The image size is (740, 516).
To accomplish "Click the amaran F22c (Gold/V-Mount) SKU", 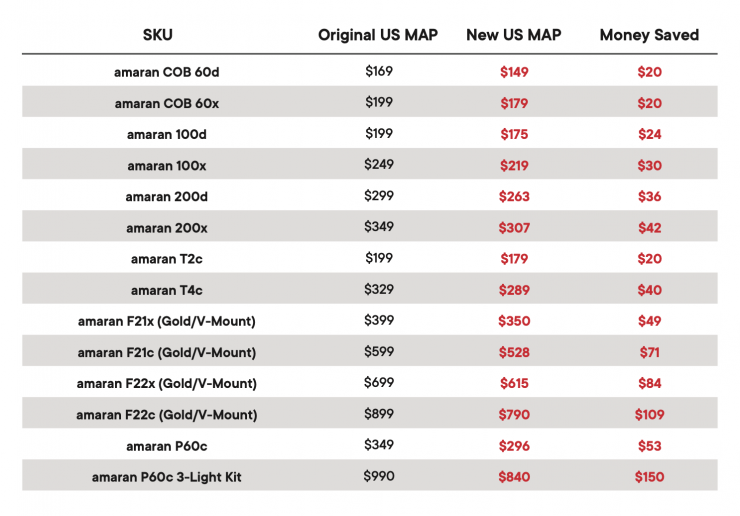I will click(167, 415).
